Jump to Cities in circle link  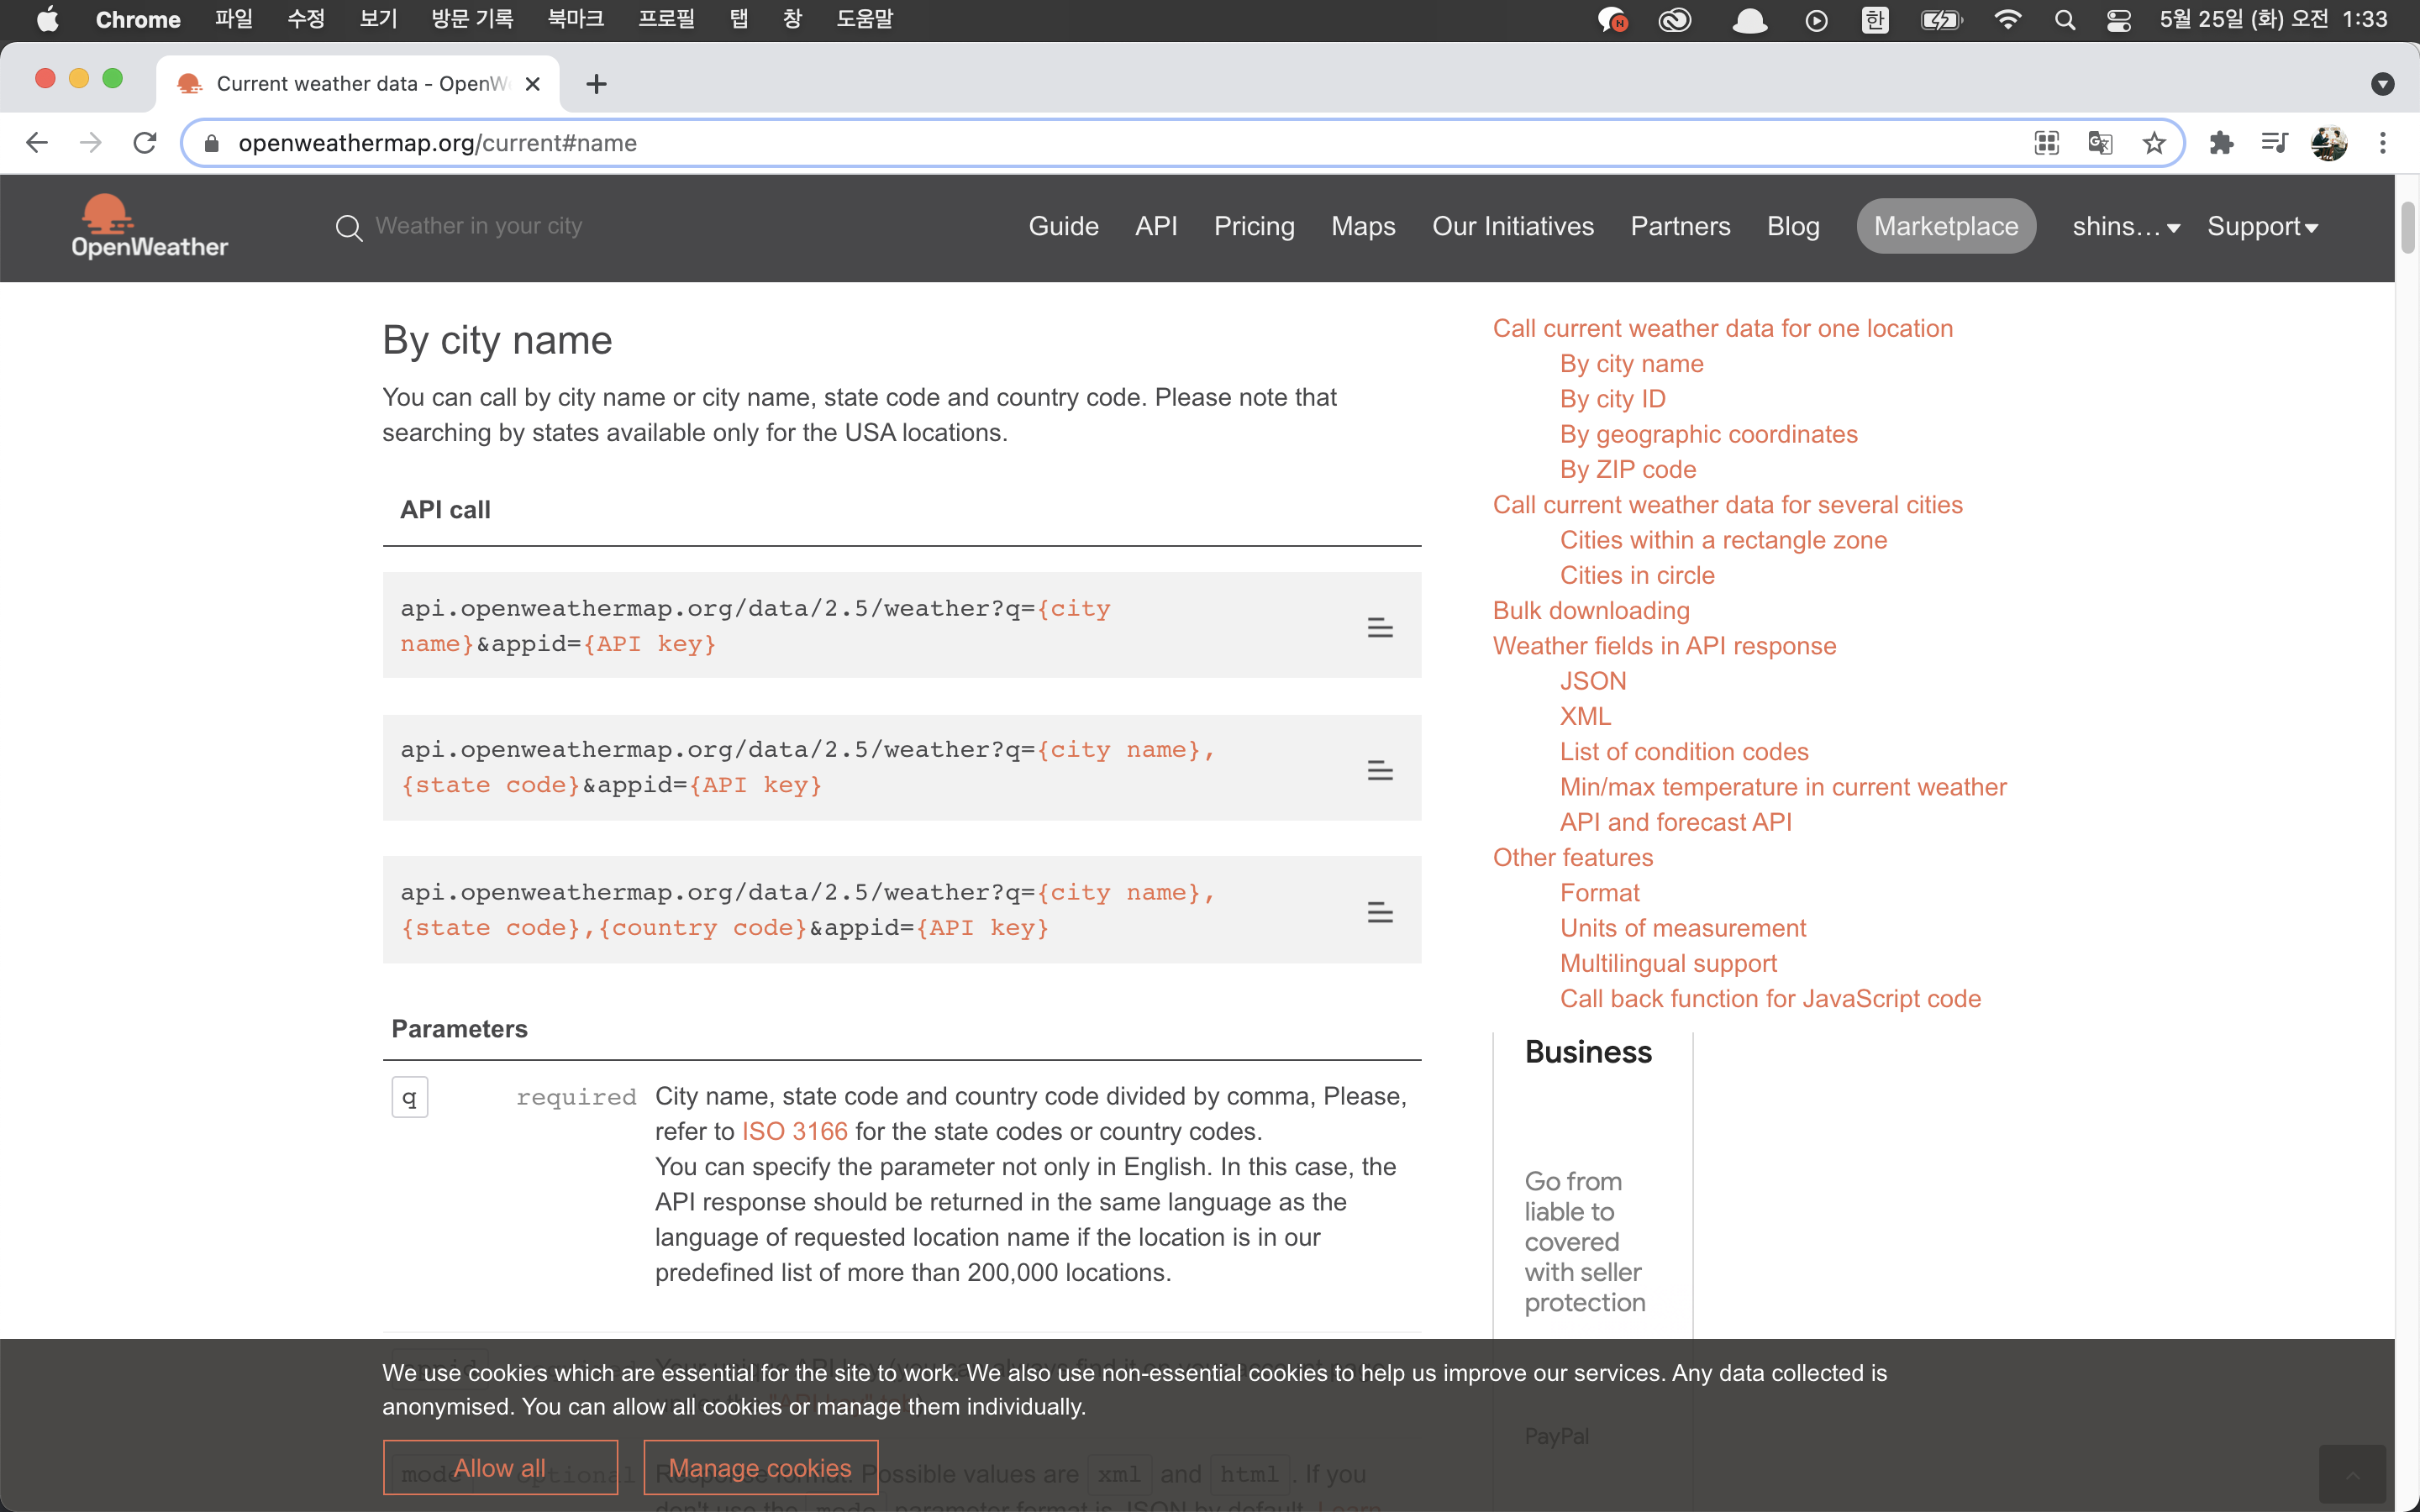pos(1637,575)
